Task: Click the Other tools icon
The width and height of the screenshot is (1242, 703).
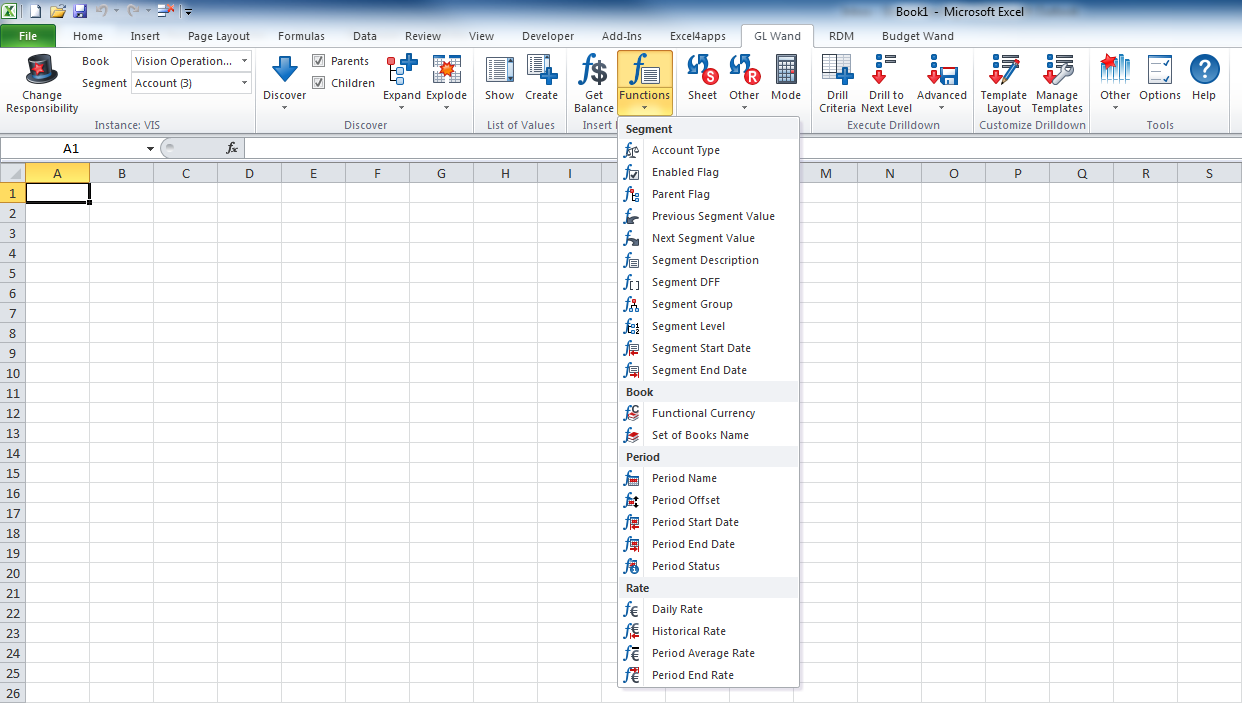Action: click(1115, 69)
